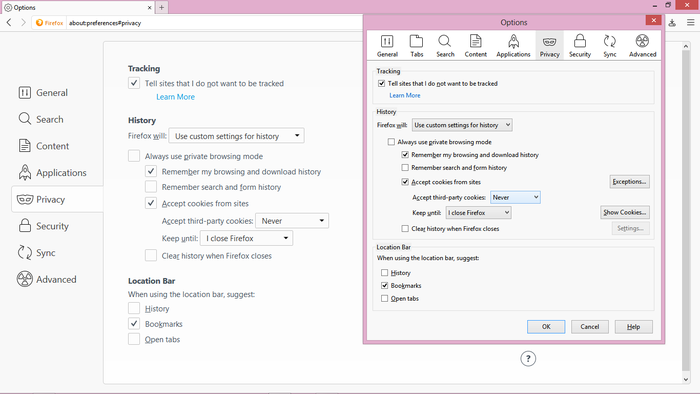Click Cancel in the Options dialog
The width and height of the screenshot is (700, 394).
(590, 327)
